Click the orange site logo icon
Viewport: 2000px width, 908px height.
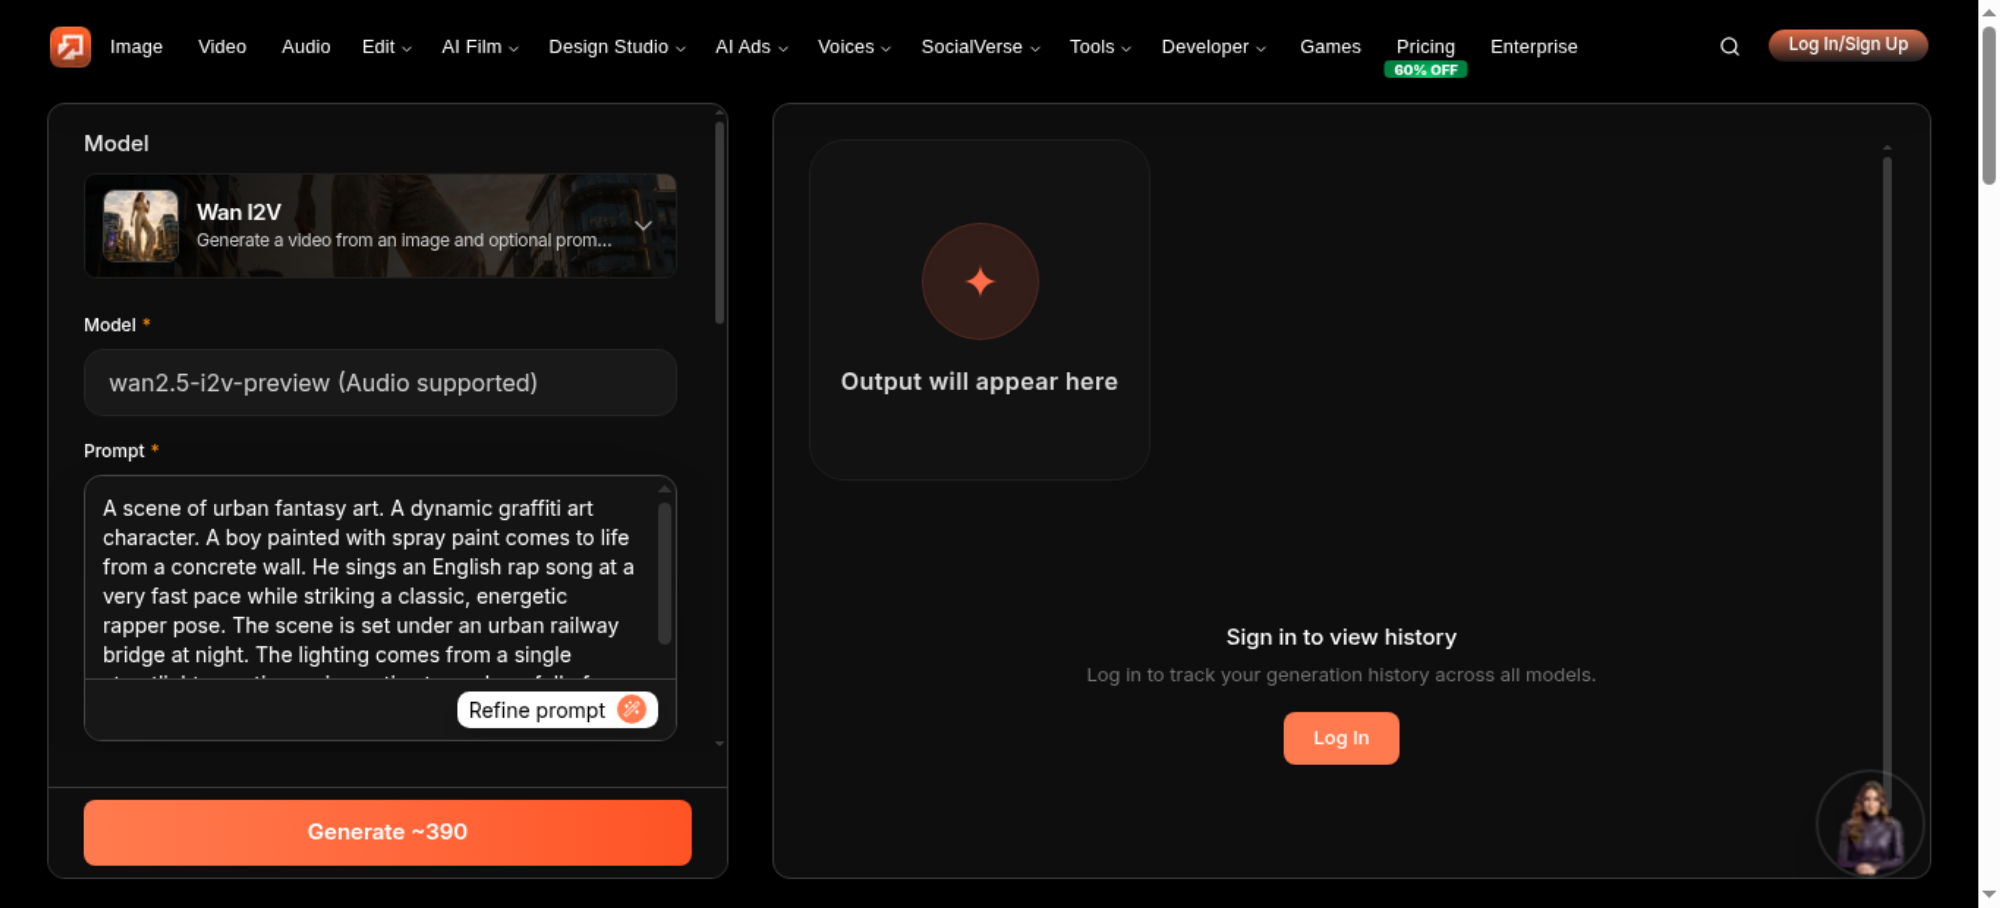[x=70, y=46]
